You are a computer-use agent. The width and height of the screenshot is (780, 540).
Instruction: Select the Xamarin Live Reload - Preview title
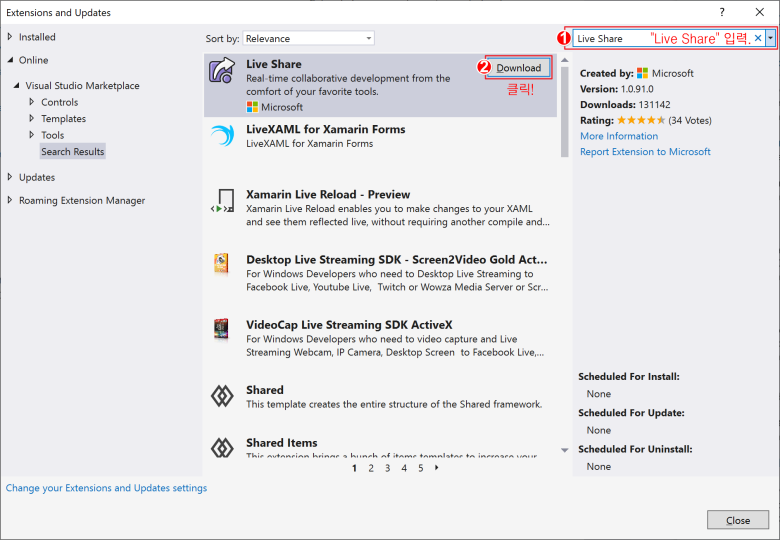coord(328,194)
